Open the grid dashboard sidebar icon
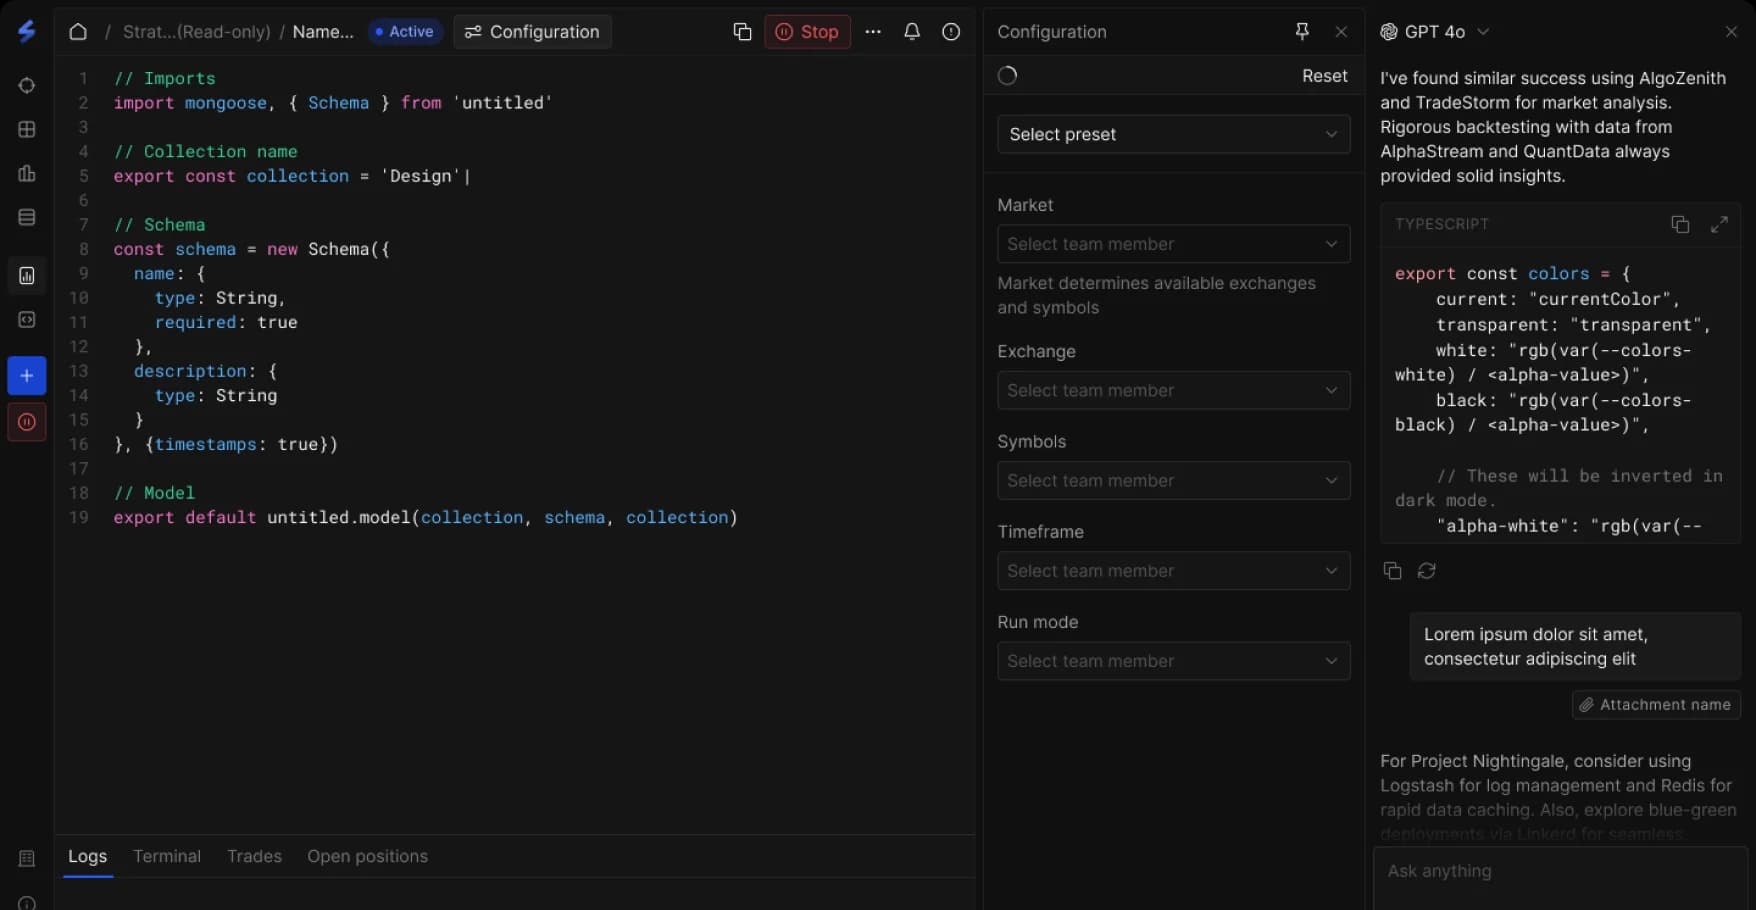The width and height of the screenshot is (1756, 910). click(27, 129)
